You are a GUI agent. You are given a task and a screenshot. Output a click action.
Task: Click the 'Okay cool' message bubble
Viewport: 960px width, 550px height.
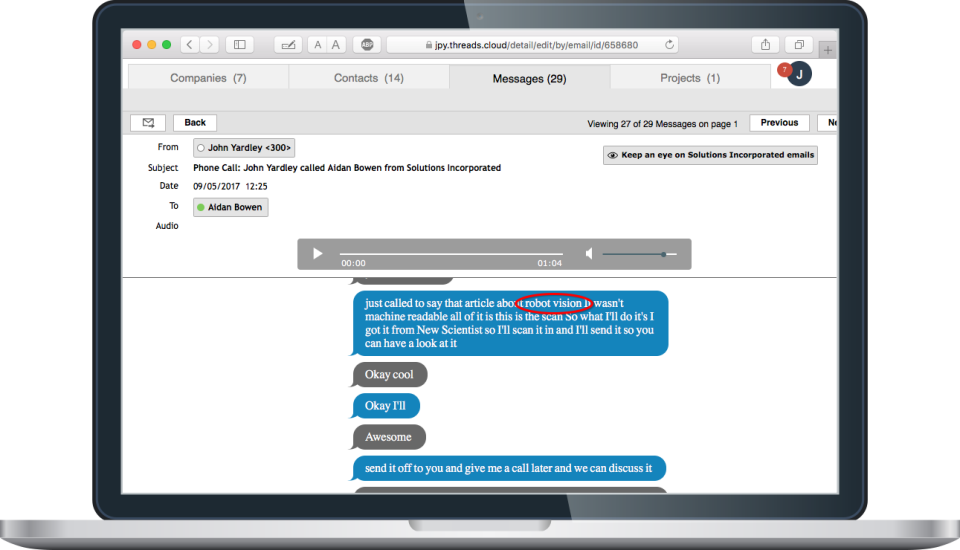[x=389, y=374]
